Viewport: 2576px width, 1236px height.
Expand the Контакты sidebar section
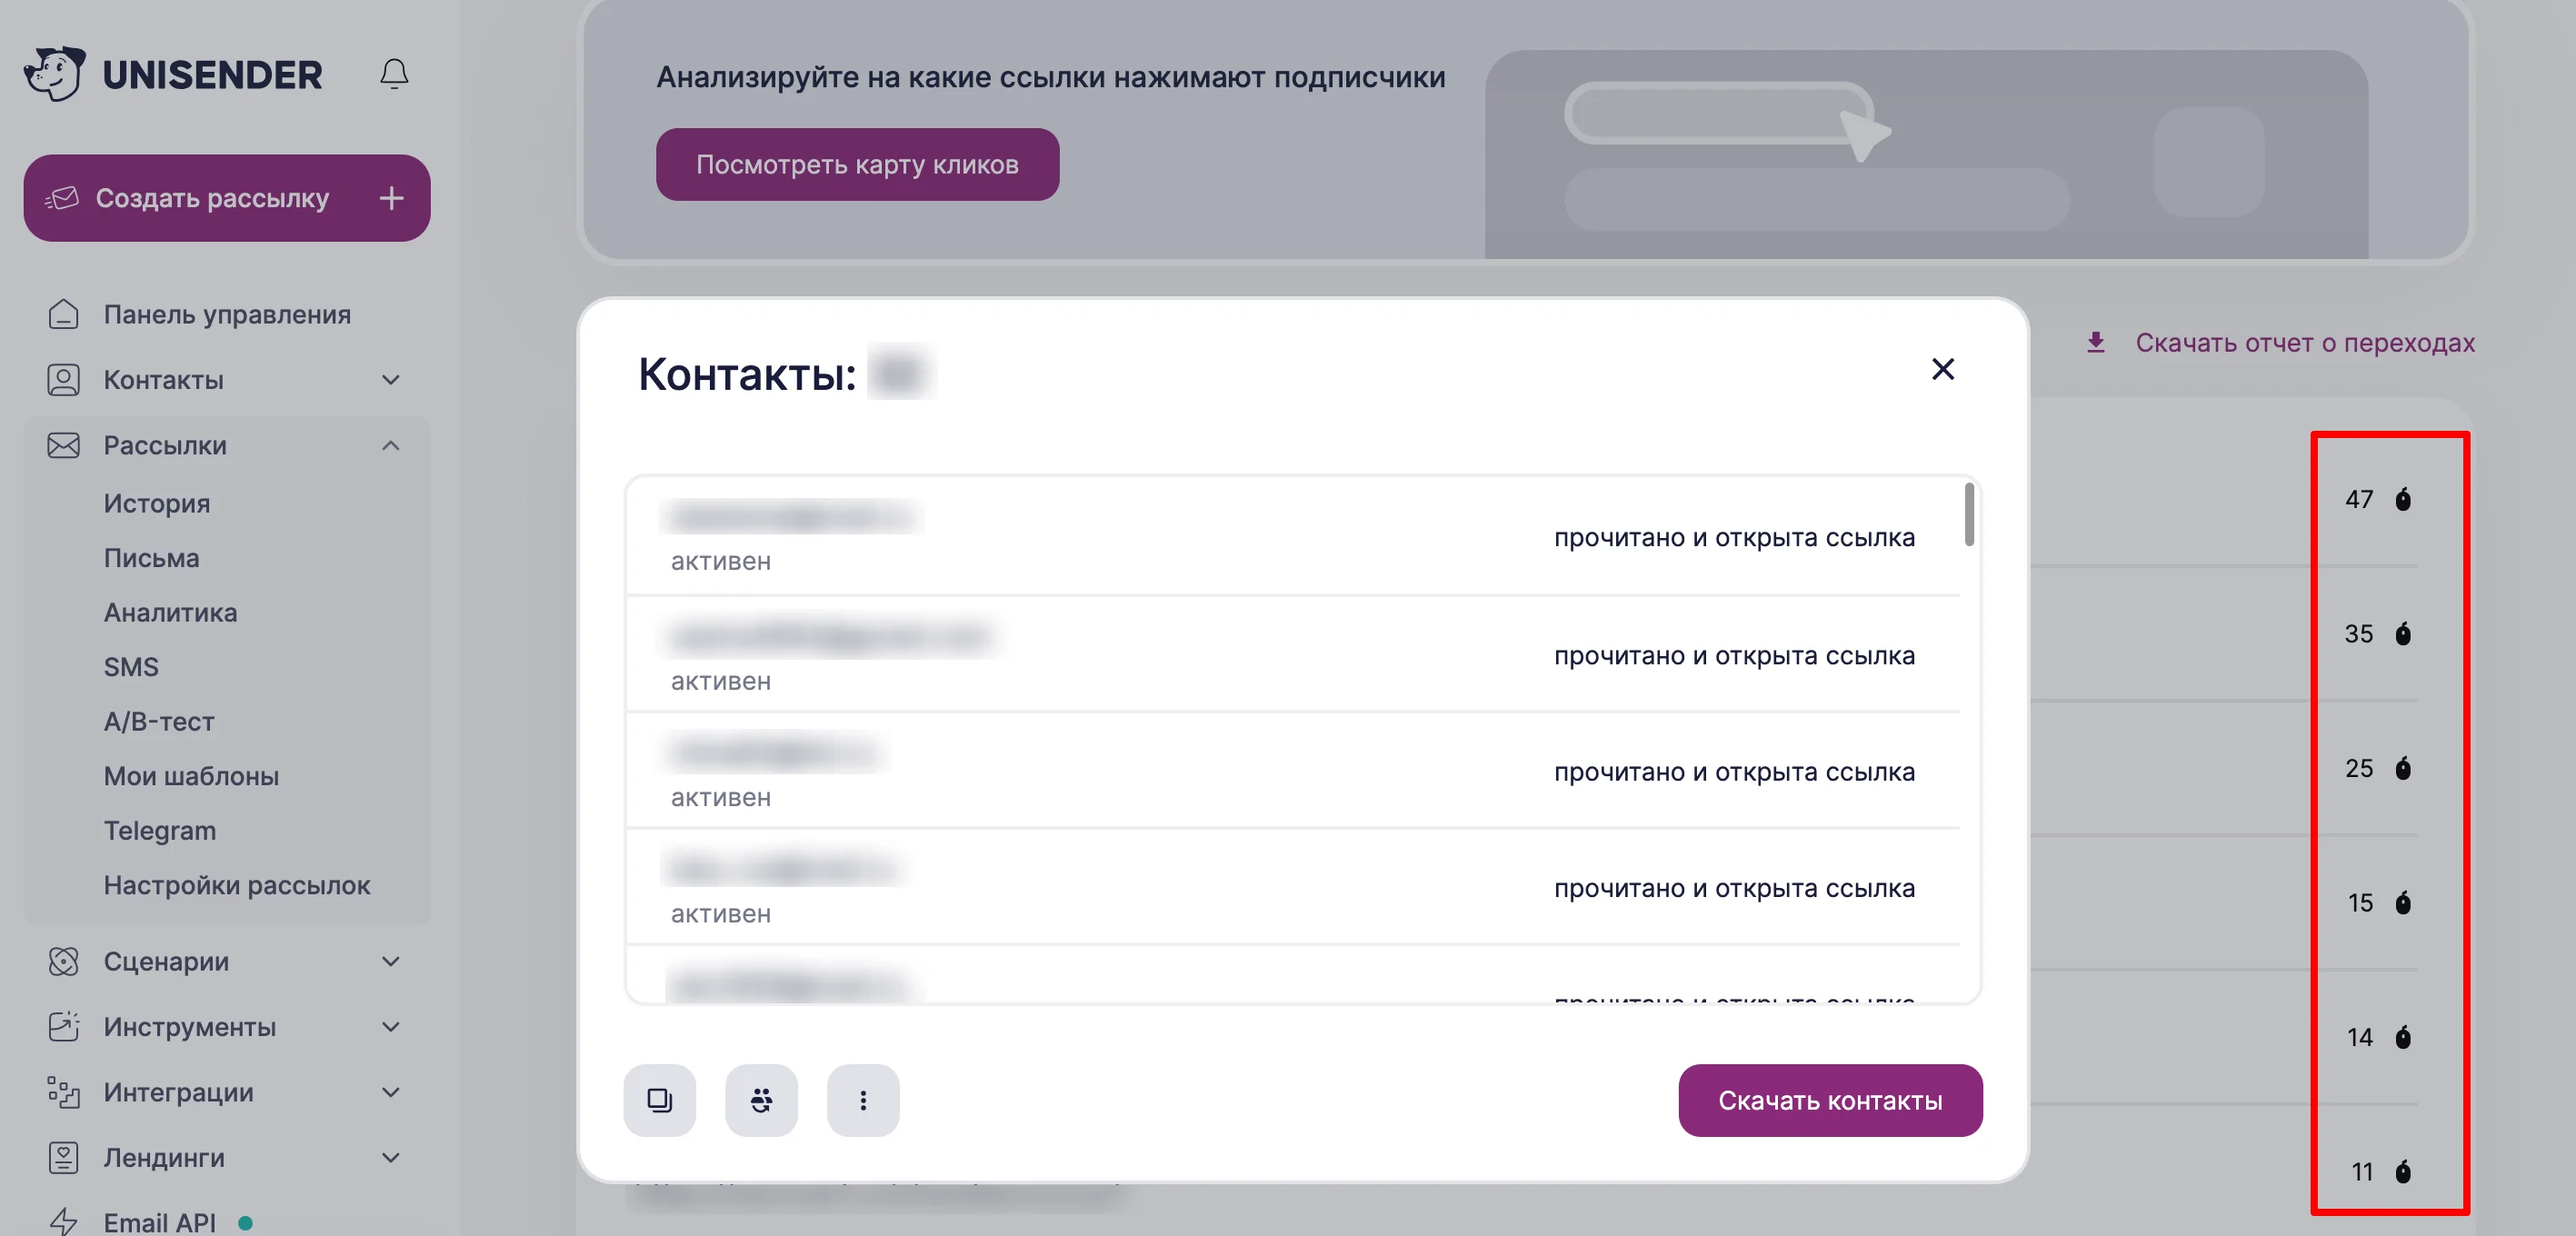(391, 380)
